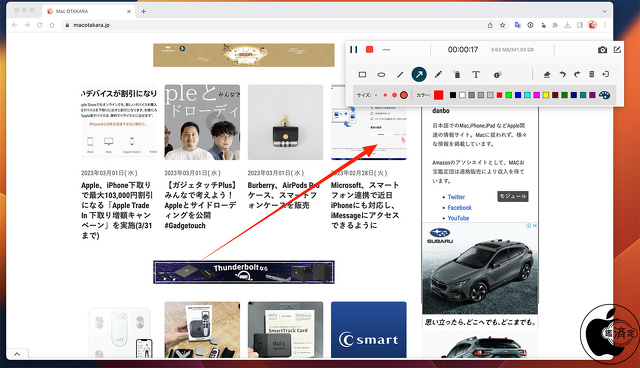The height and width of the screenshot is (368, 640).
Task: Open the custom color palette
Action: (604, 95)
